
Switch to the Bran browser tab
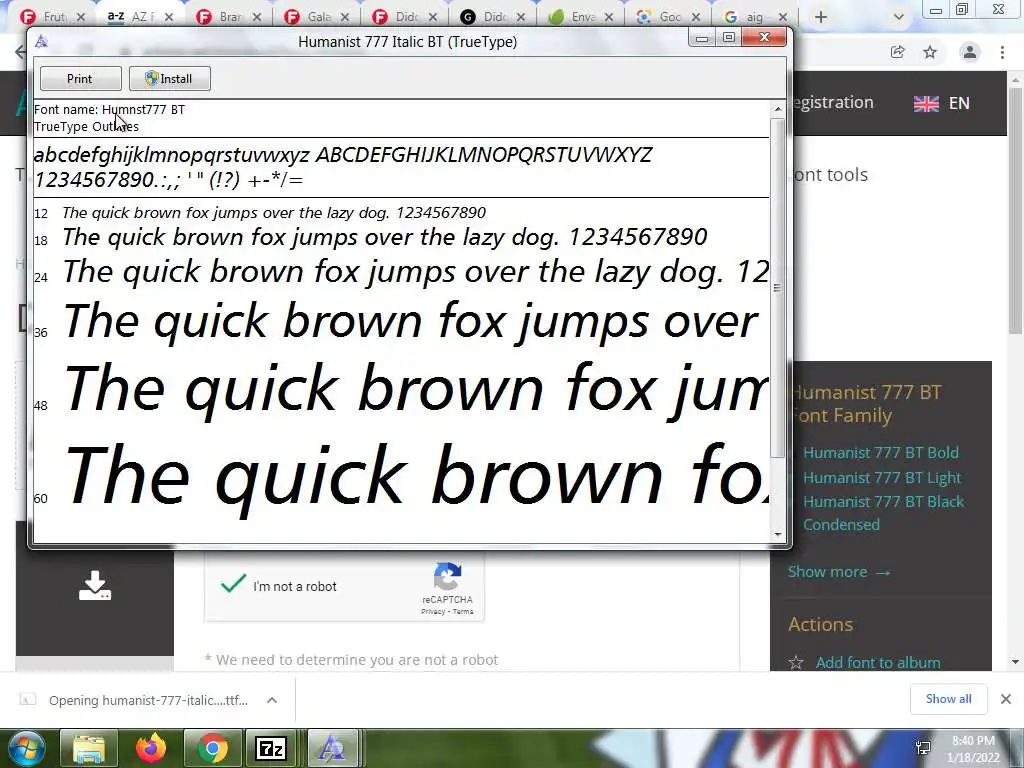229,16
